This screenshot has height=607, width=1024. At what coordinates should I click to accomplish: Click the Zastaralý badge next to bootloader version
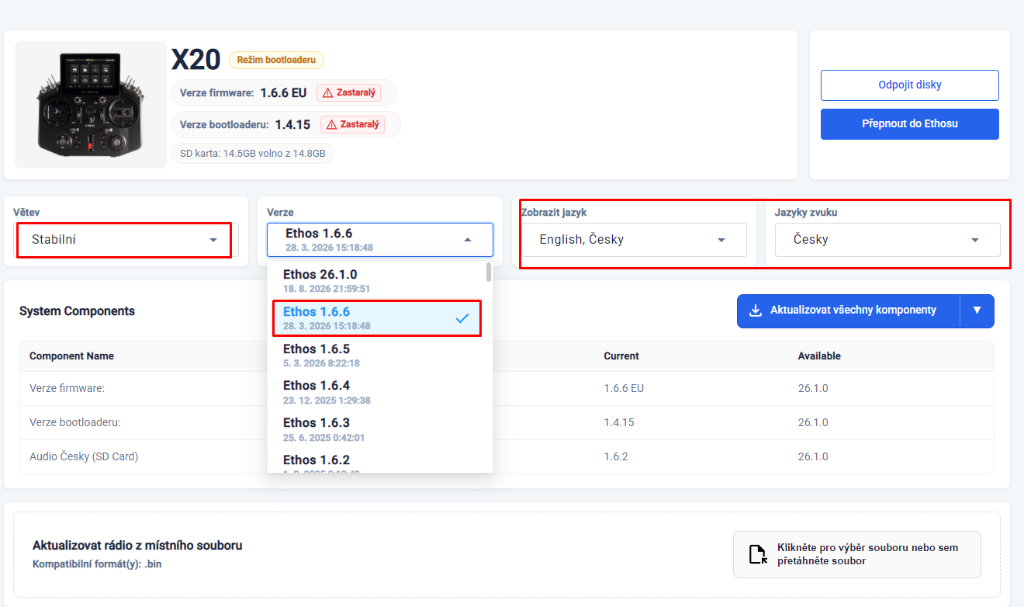pyautogui.click(x=353, y=124)
